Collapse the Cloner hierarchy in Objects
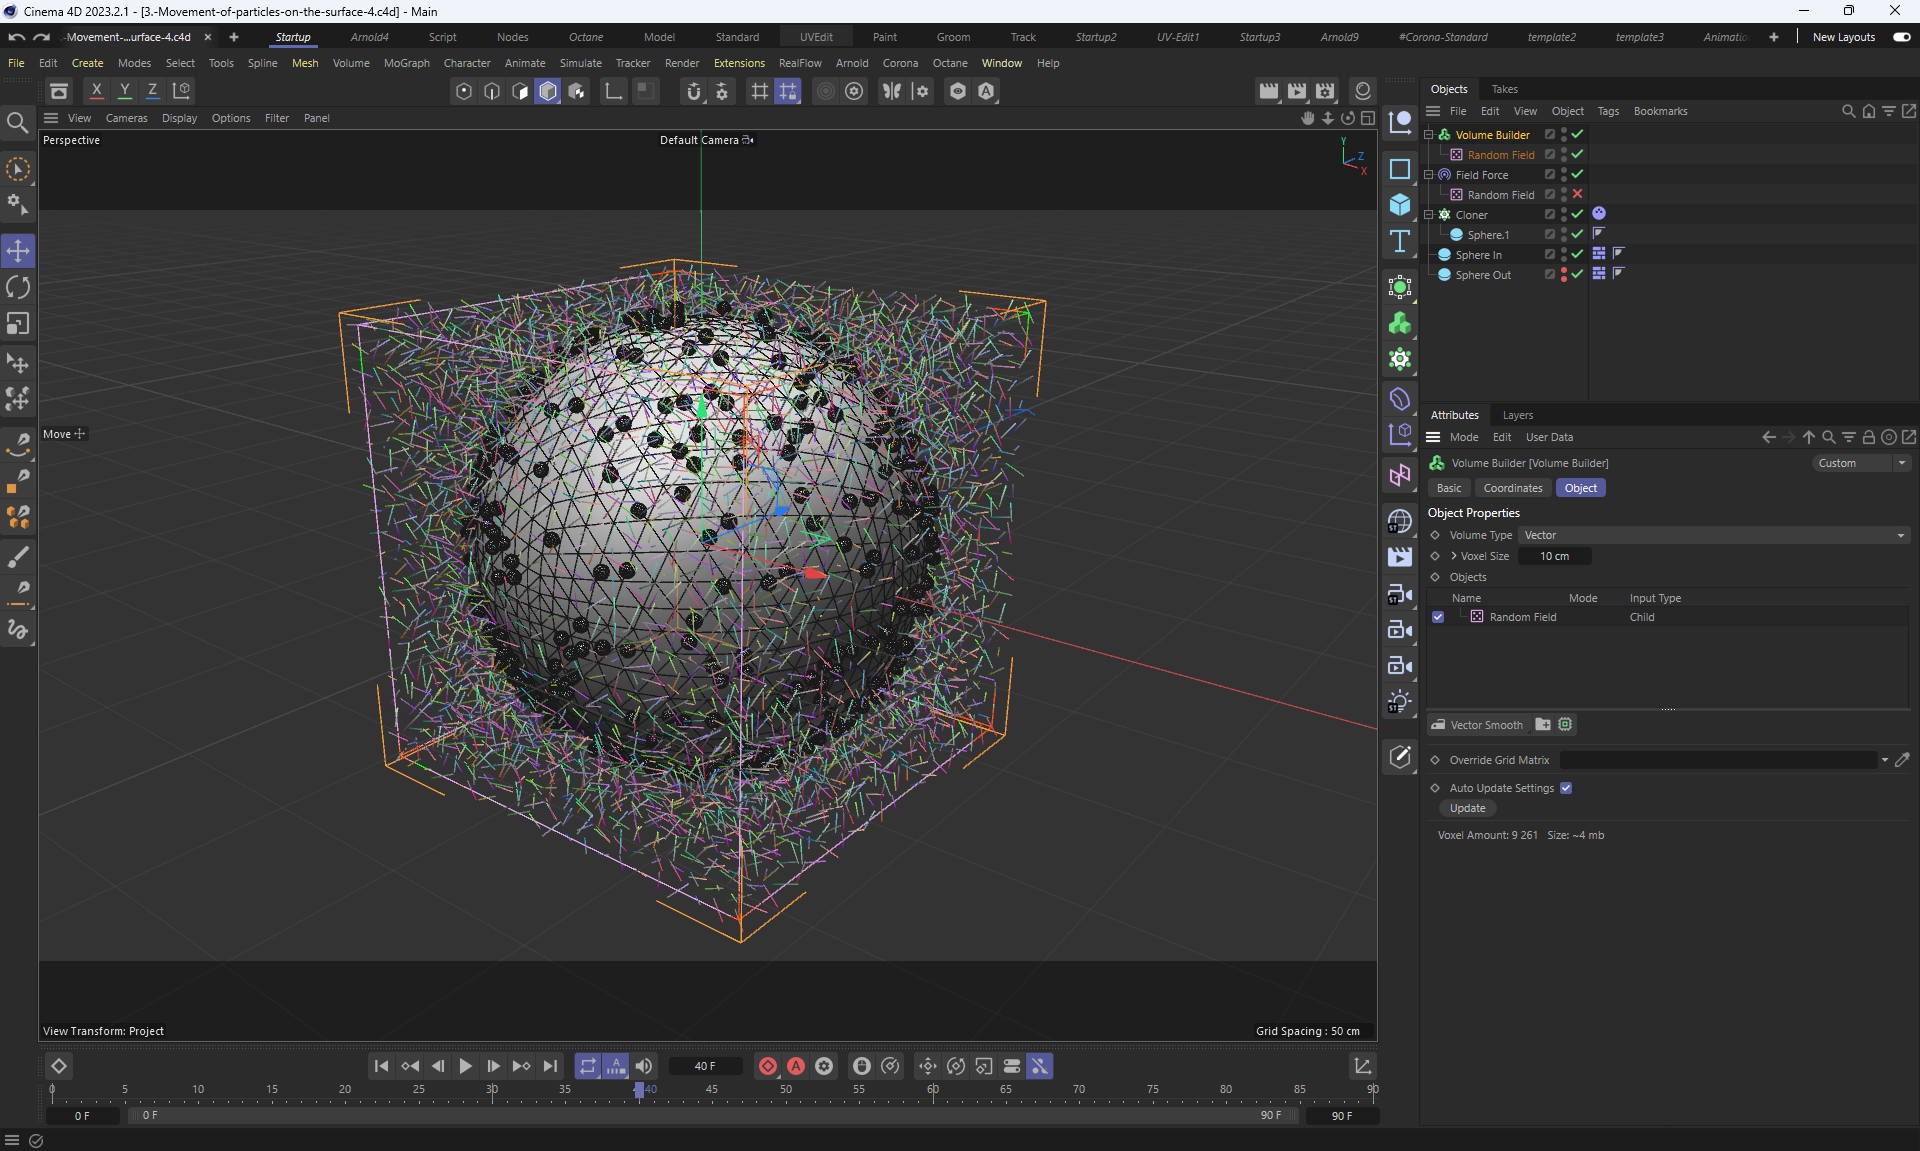This screenshot has height=1151, width=1920. point(1429,214)
